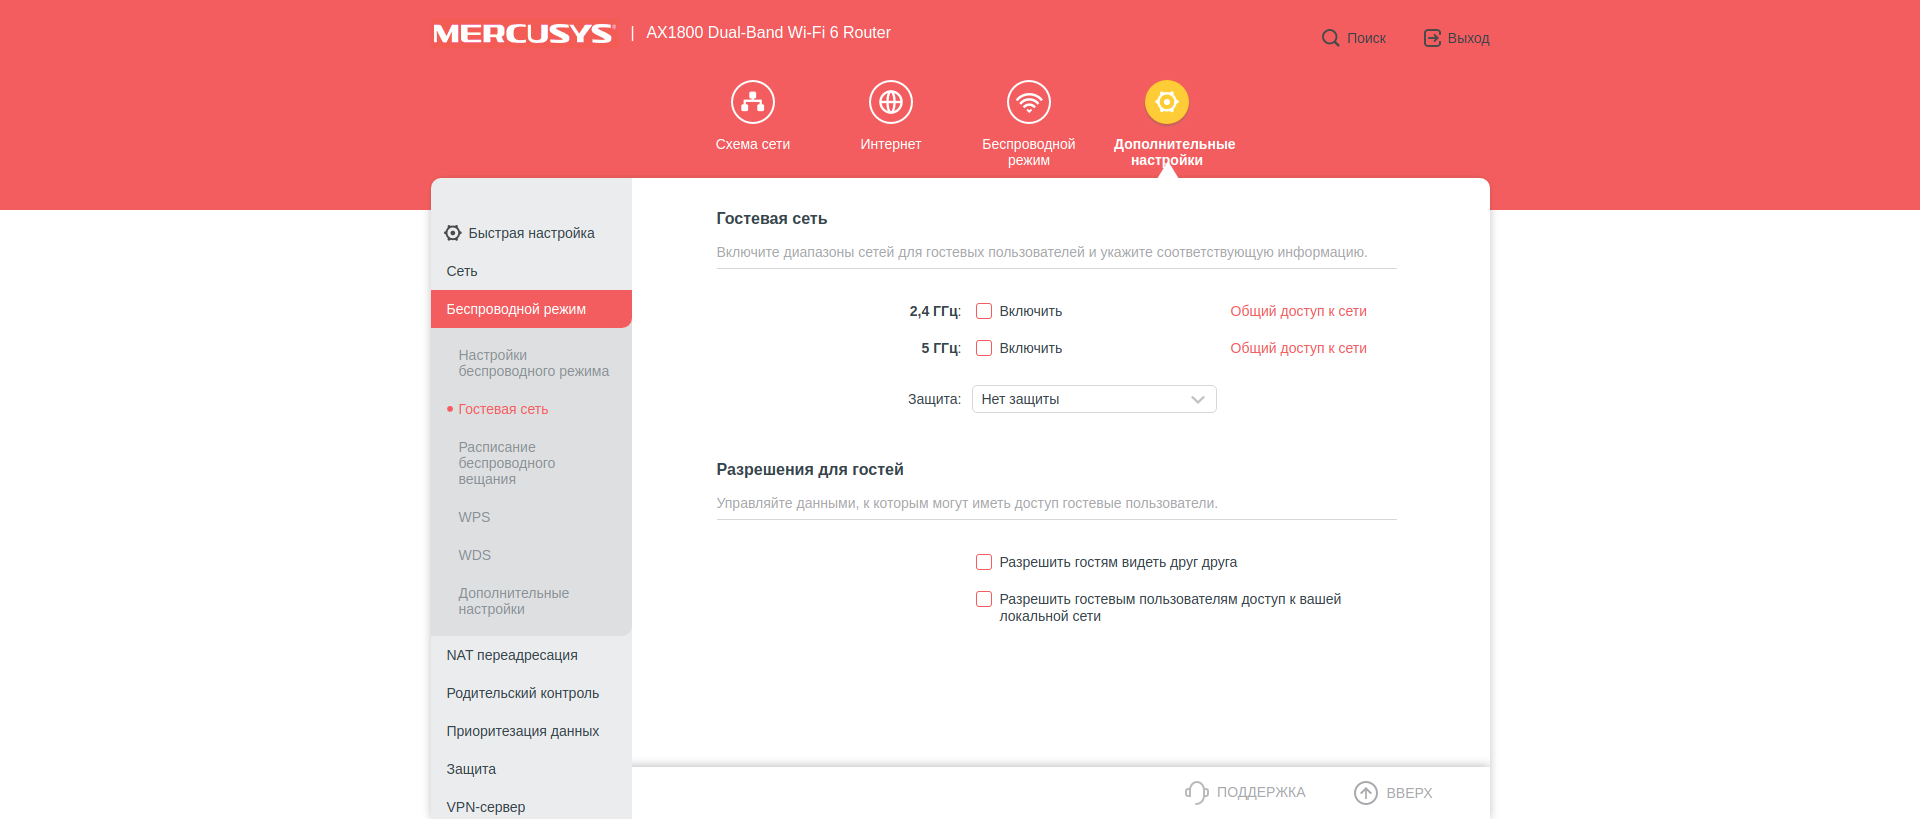The width and height of the screenshot is (1920, 819).
Task: Check Разрешить гостям видеть друг друга
Action: [x=984, y=562]
